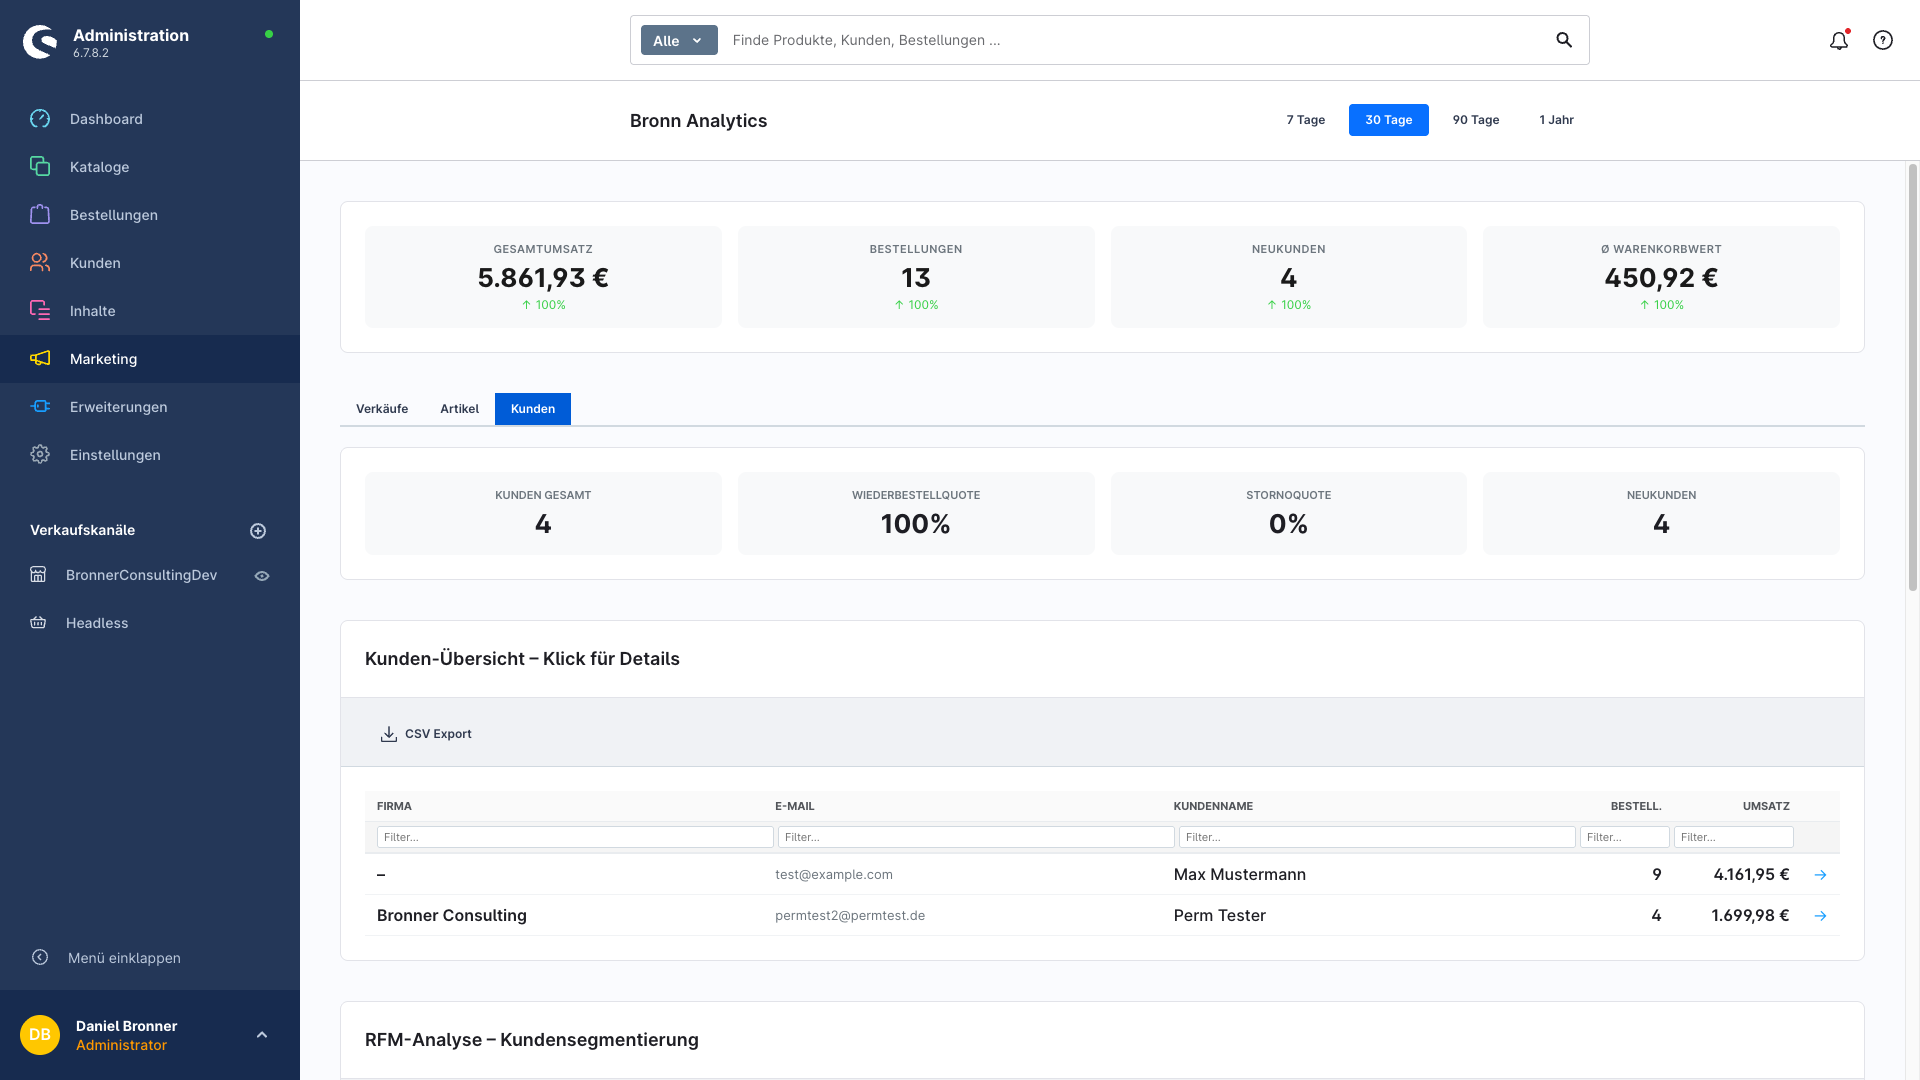1920x1080 pixels.
Task: Select the Erweiterungen plug icon
Action: pyautogui.click(x=40, y=406)
